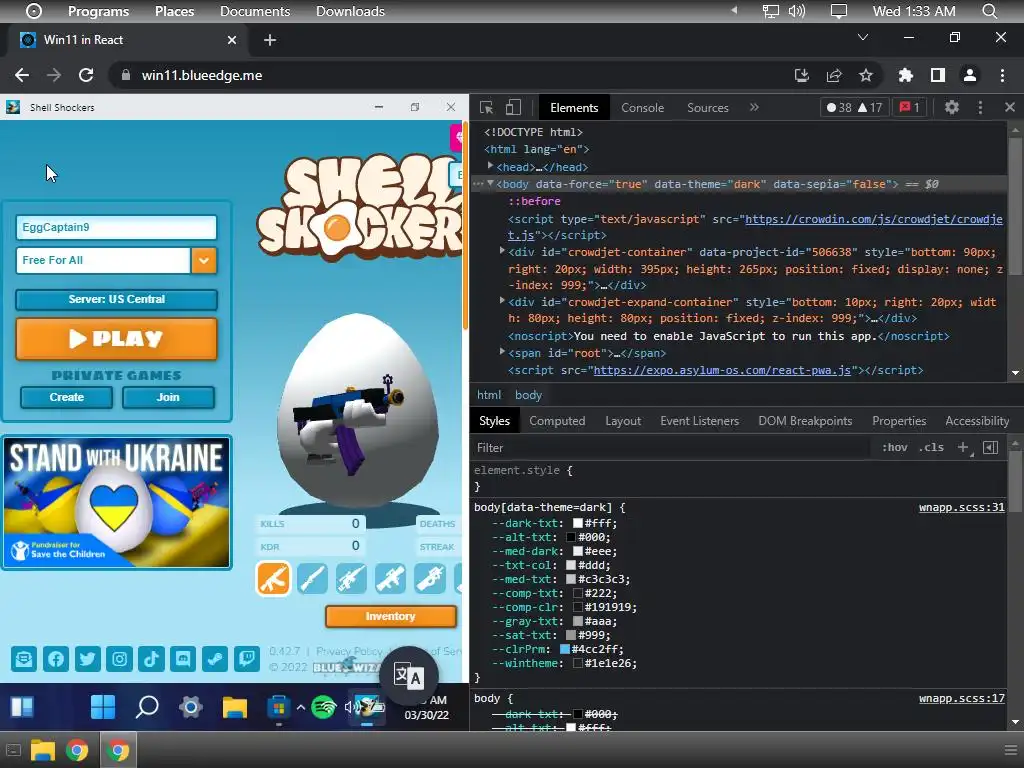Toggle .cls class editor

point(931,447)
